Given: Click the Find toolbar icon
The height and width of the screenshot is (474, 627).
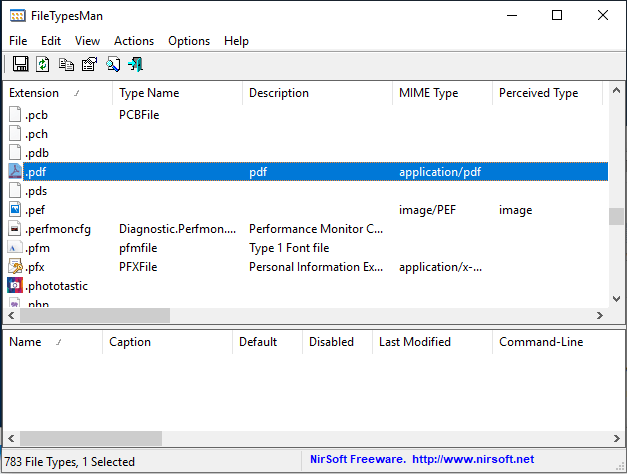Looking at the screenshot, I should coord(113,64).
